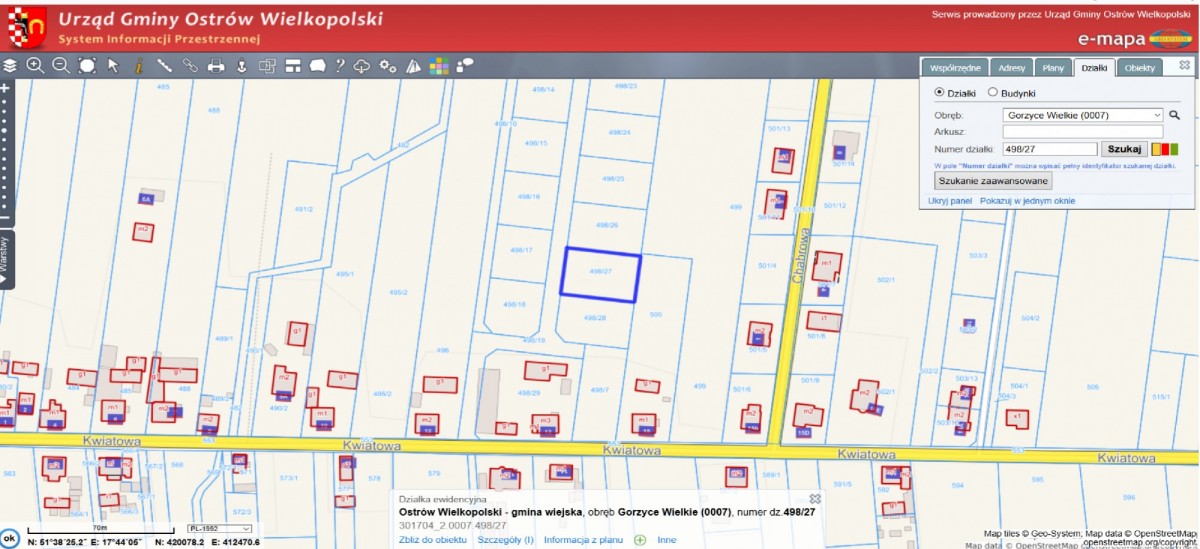Image resolution: width=1200 pixels, height=549 pixels.
Task: Switch to the Współrzędne tab
Action: [954, 68]
